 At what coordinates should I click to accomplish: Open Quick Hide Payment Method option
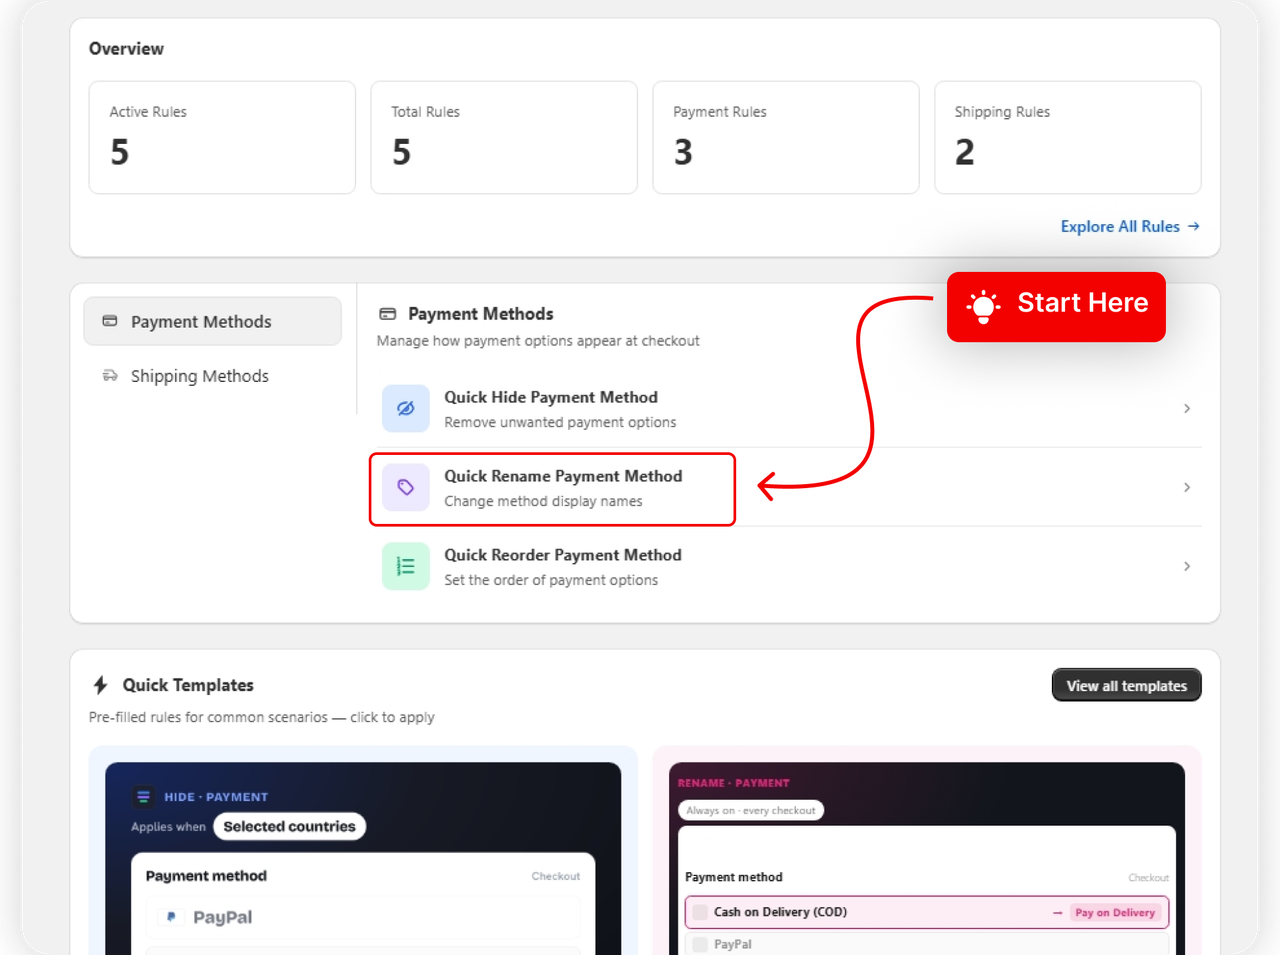(790, 408)
